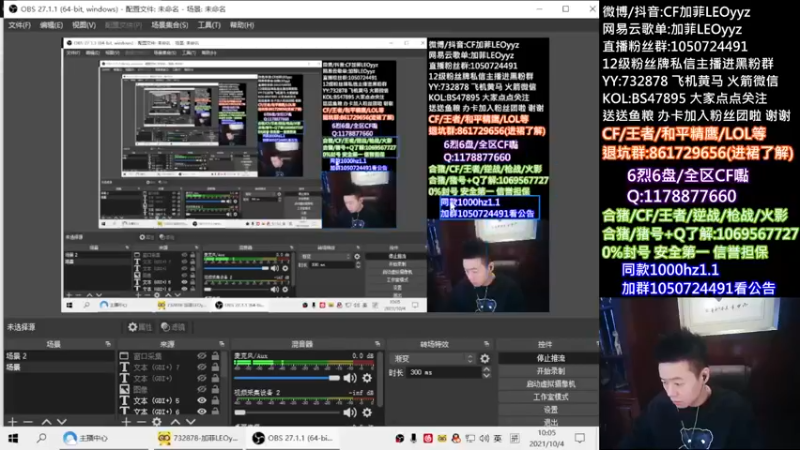The image size is (800, 450).
Task: Remove selected scene with the minus icon
Action: pos(28,422)
